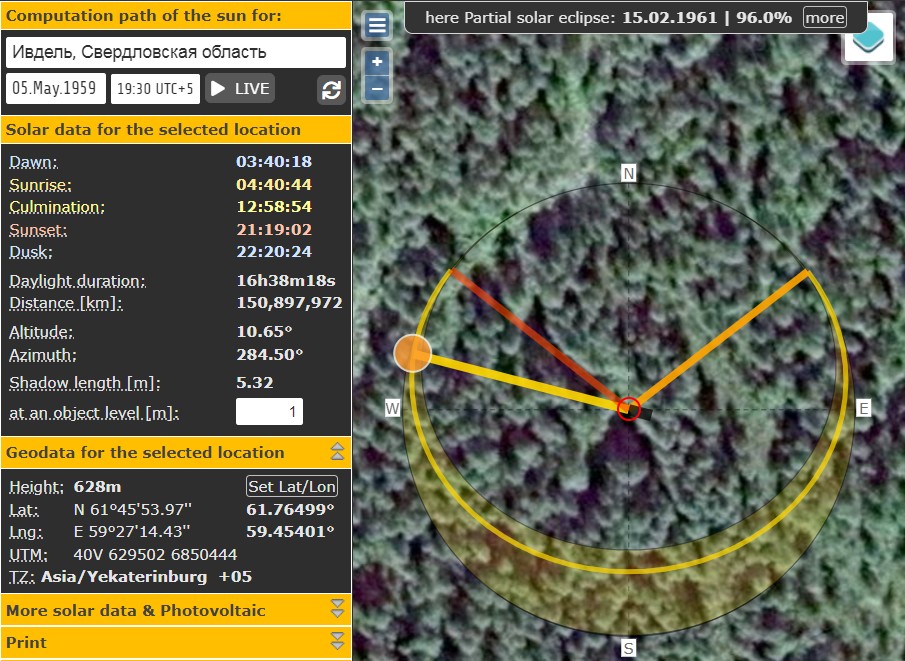
Task: Click the Daylight duration label
Action: pos(77,281)
